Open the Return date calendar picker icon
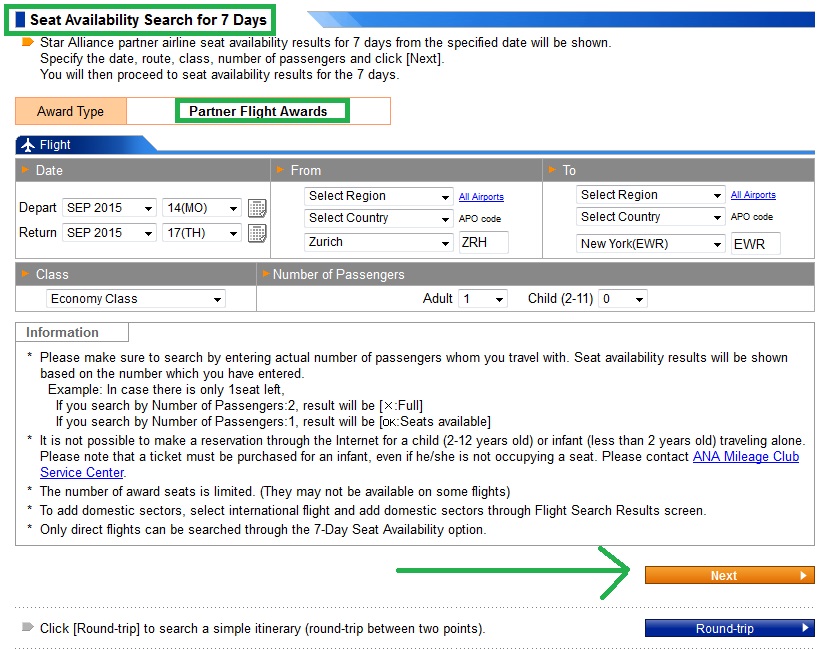Image resolution: width=824 pixels, height=649 pixels. click(x=257, y=233)
